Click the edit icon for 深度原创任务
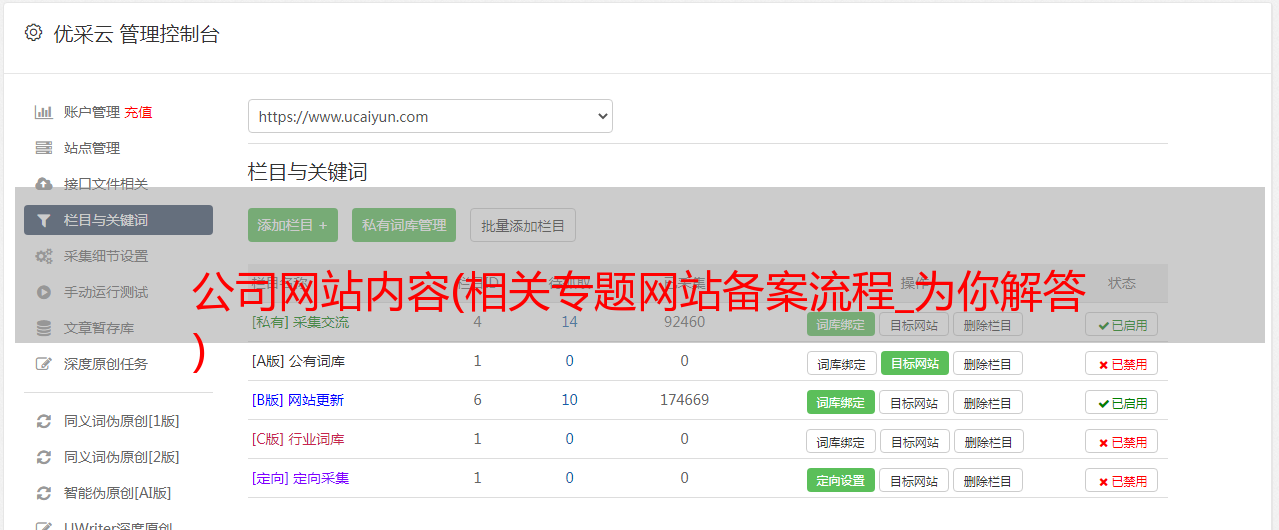1279x530 pixels. pos(44,364)
